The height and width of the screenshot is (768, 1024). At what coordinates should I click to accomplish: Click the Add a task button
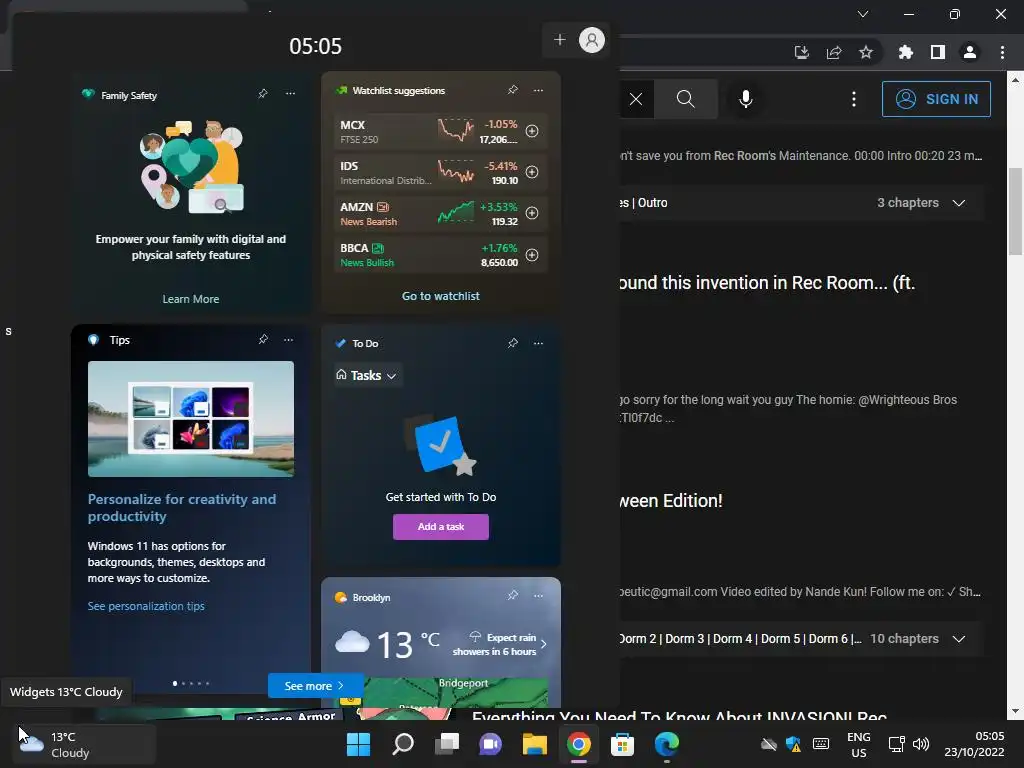441,526
